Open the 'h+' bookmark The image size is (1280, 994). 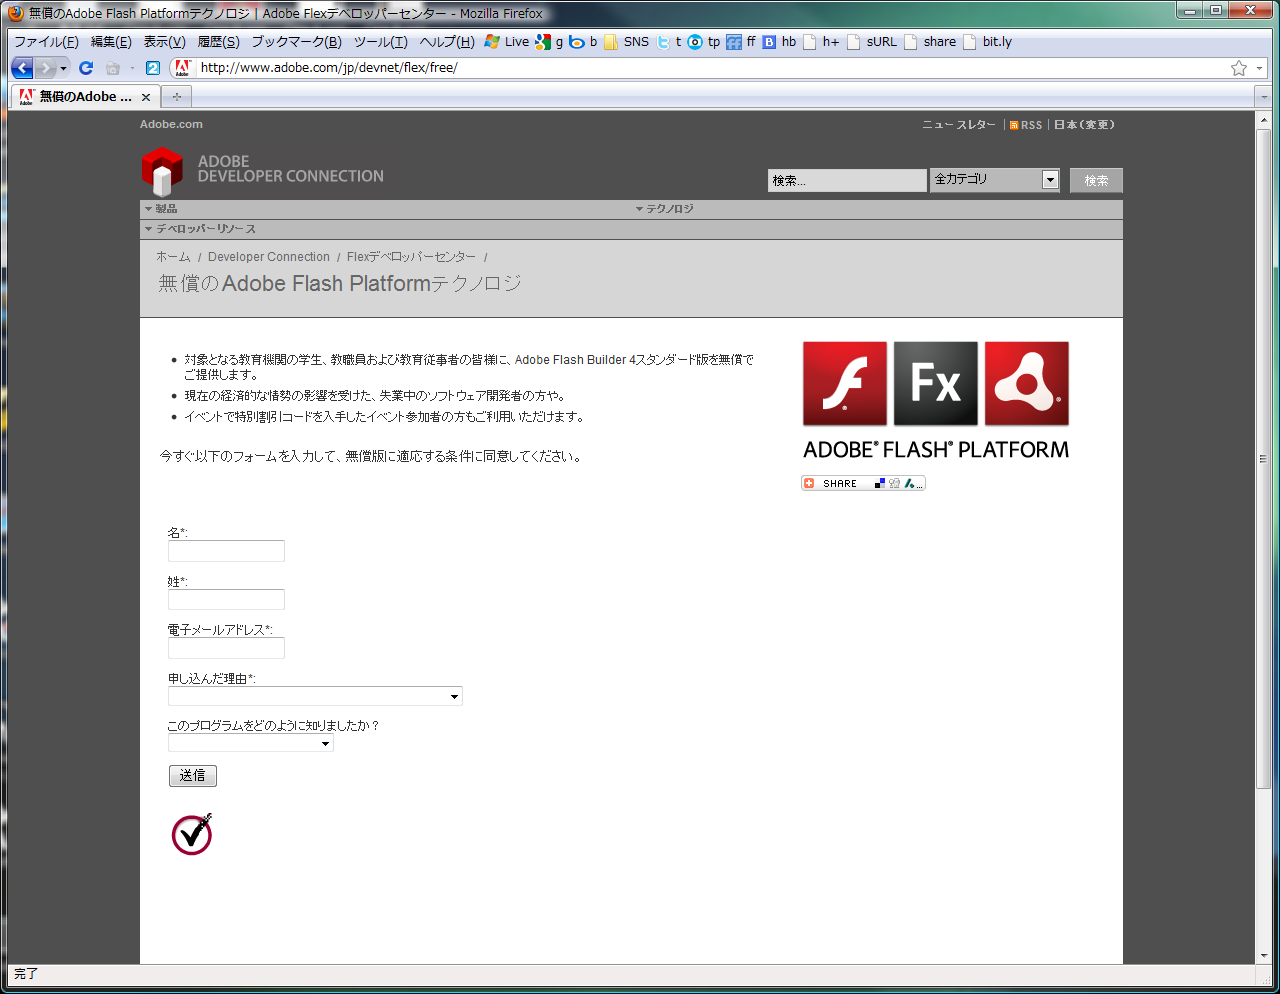(821, 42)
